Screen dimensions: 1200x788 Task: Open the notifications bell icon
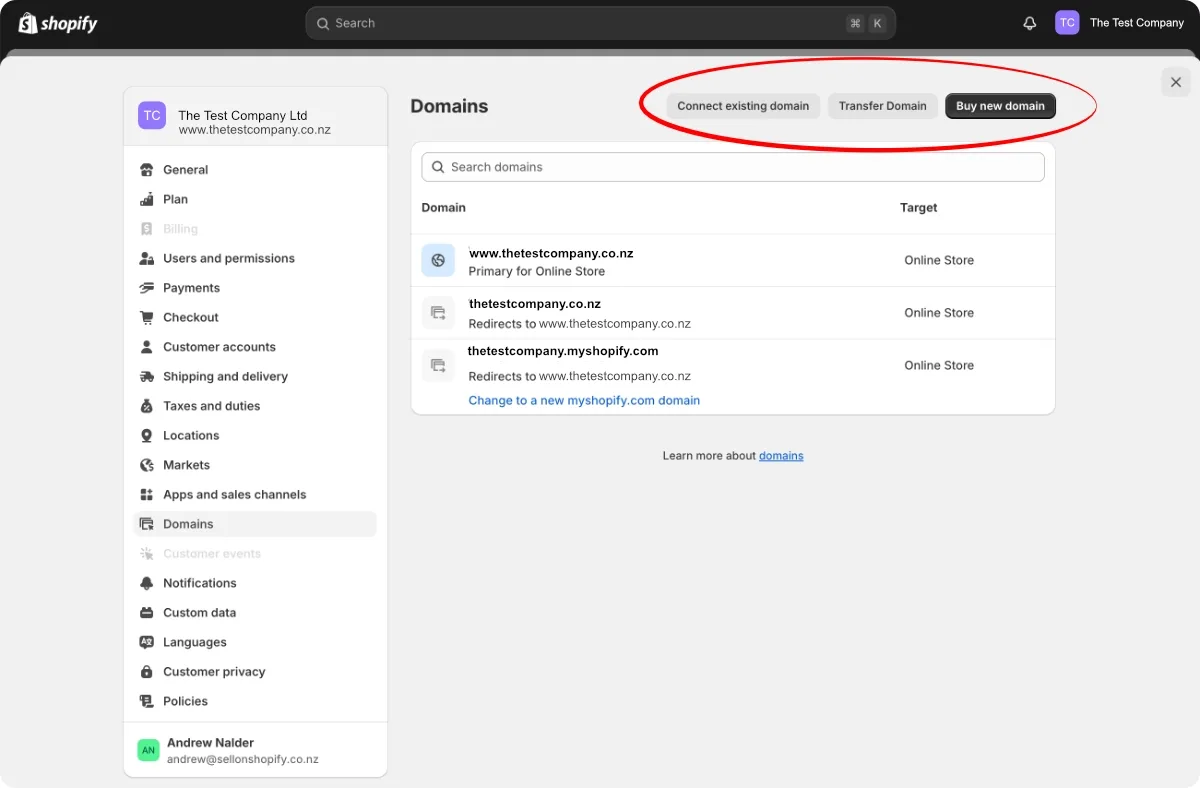coord(1030,23)
